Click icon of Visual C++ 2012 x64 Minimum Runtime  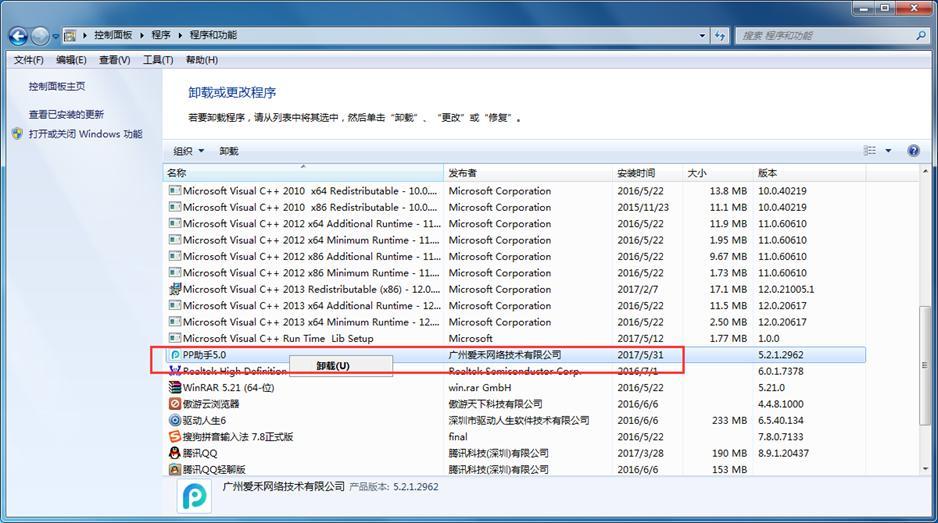pos(175,240)
